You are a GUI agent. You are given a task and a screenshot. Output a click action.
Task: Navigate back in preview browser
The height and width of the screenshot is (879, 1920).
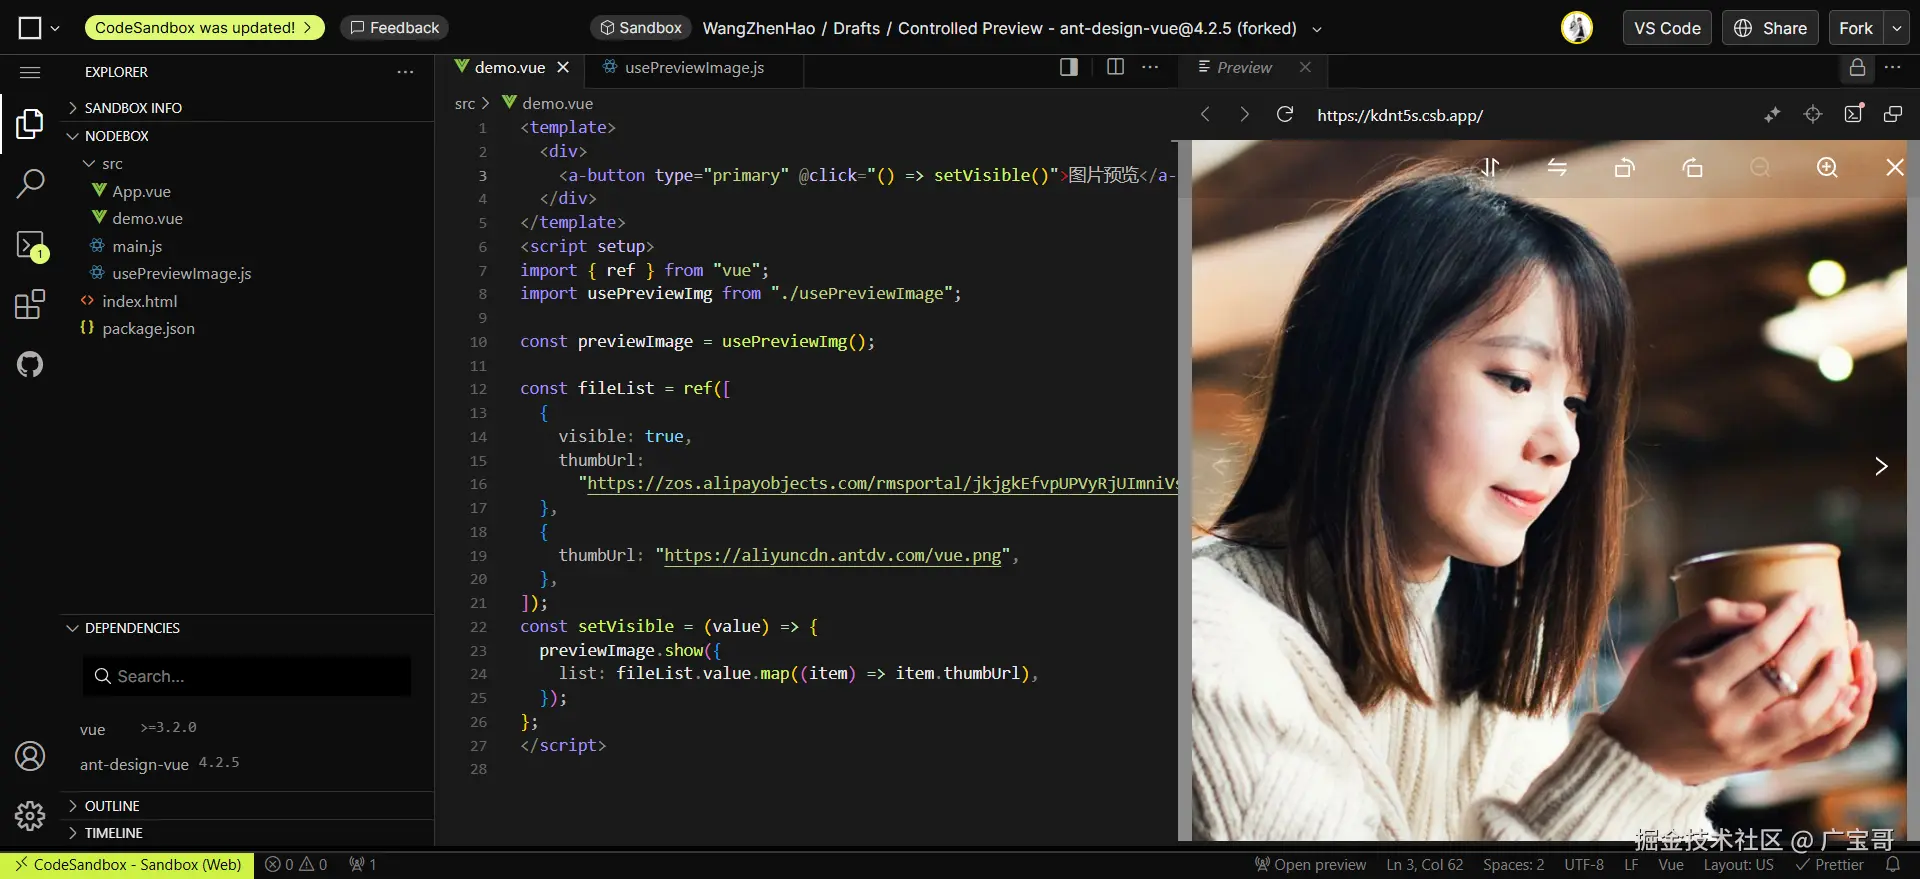pos(1205,115)
